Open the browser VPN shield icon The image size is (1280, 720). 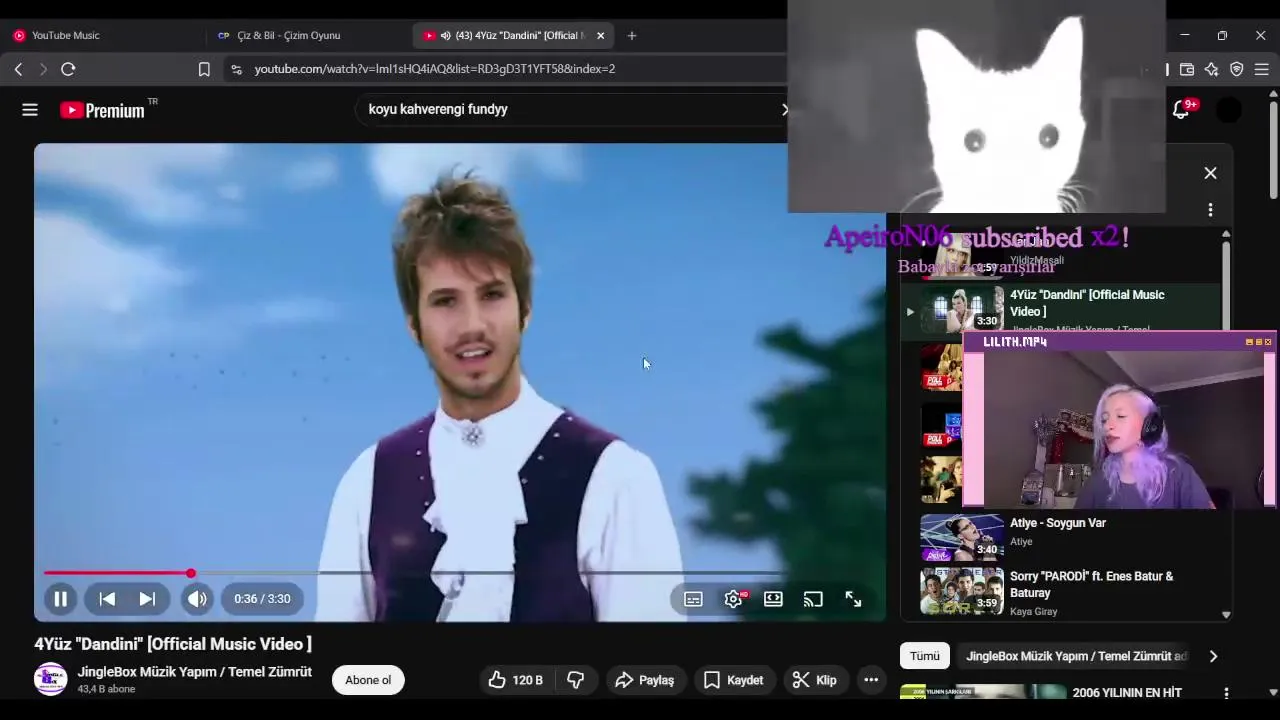[1237, 69]
